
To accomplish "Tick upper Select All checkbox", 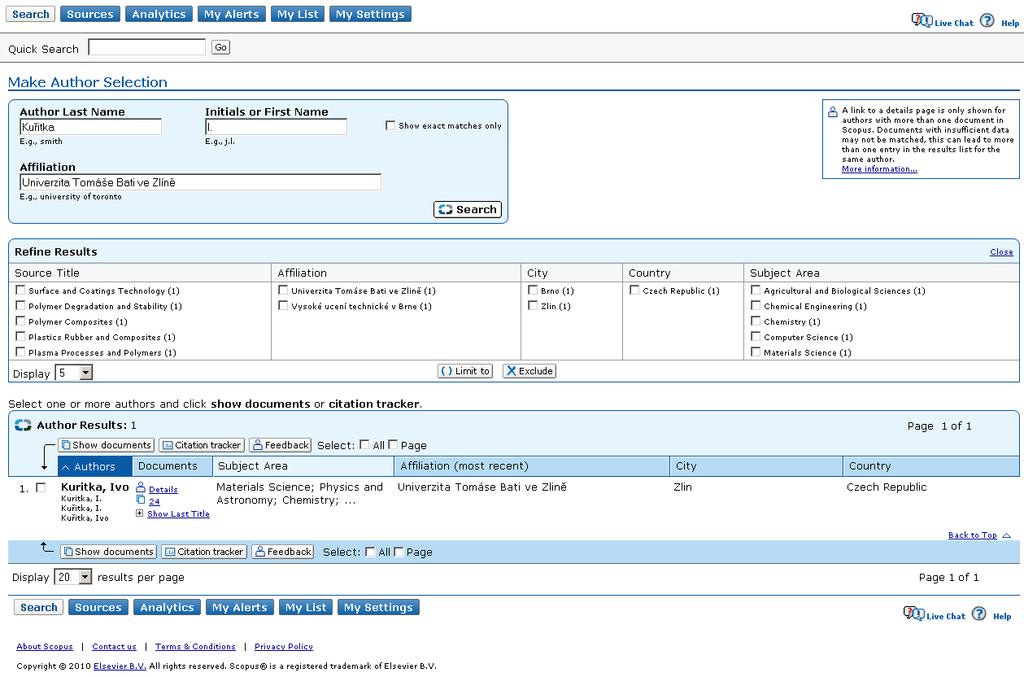I will (x=364, y=445).
